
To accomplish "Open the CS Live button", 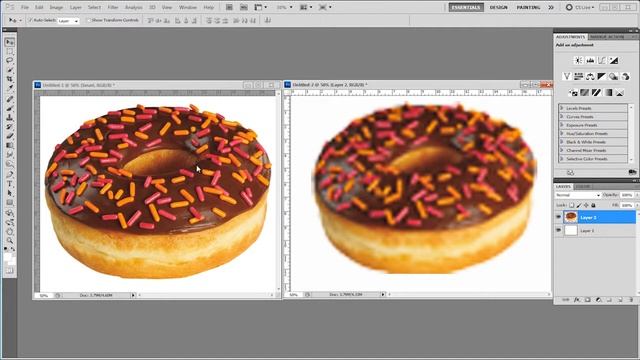I will [580, 7].
